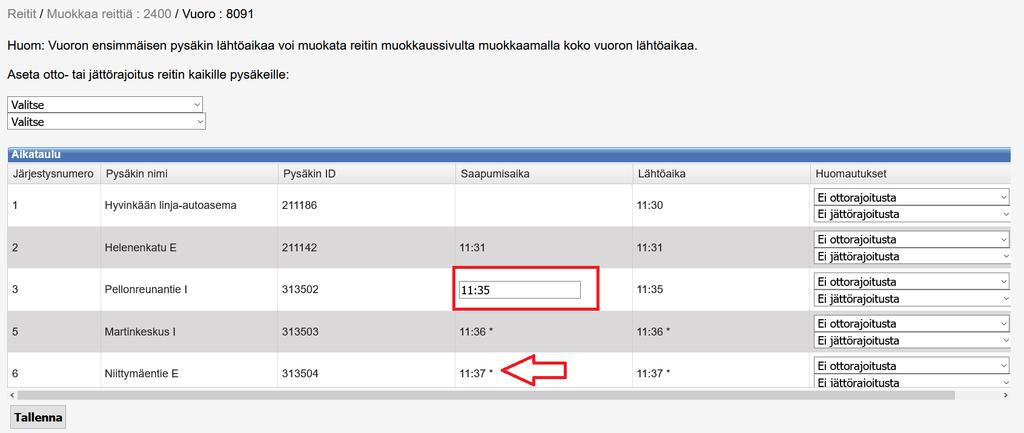Click the Tallenna save button
The image size is (1024, 433).
click(38, 418)
